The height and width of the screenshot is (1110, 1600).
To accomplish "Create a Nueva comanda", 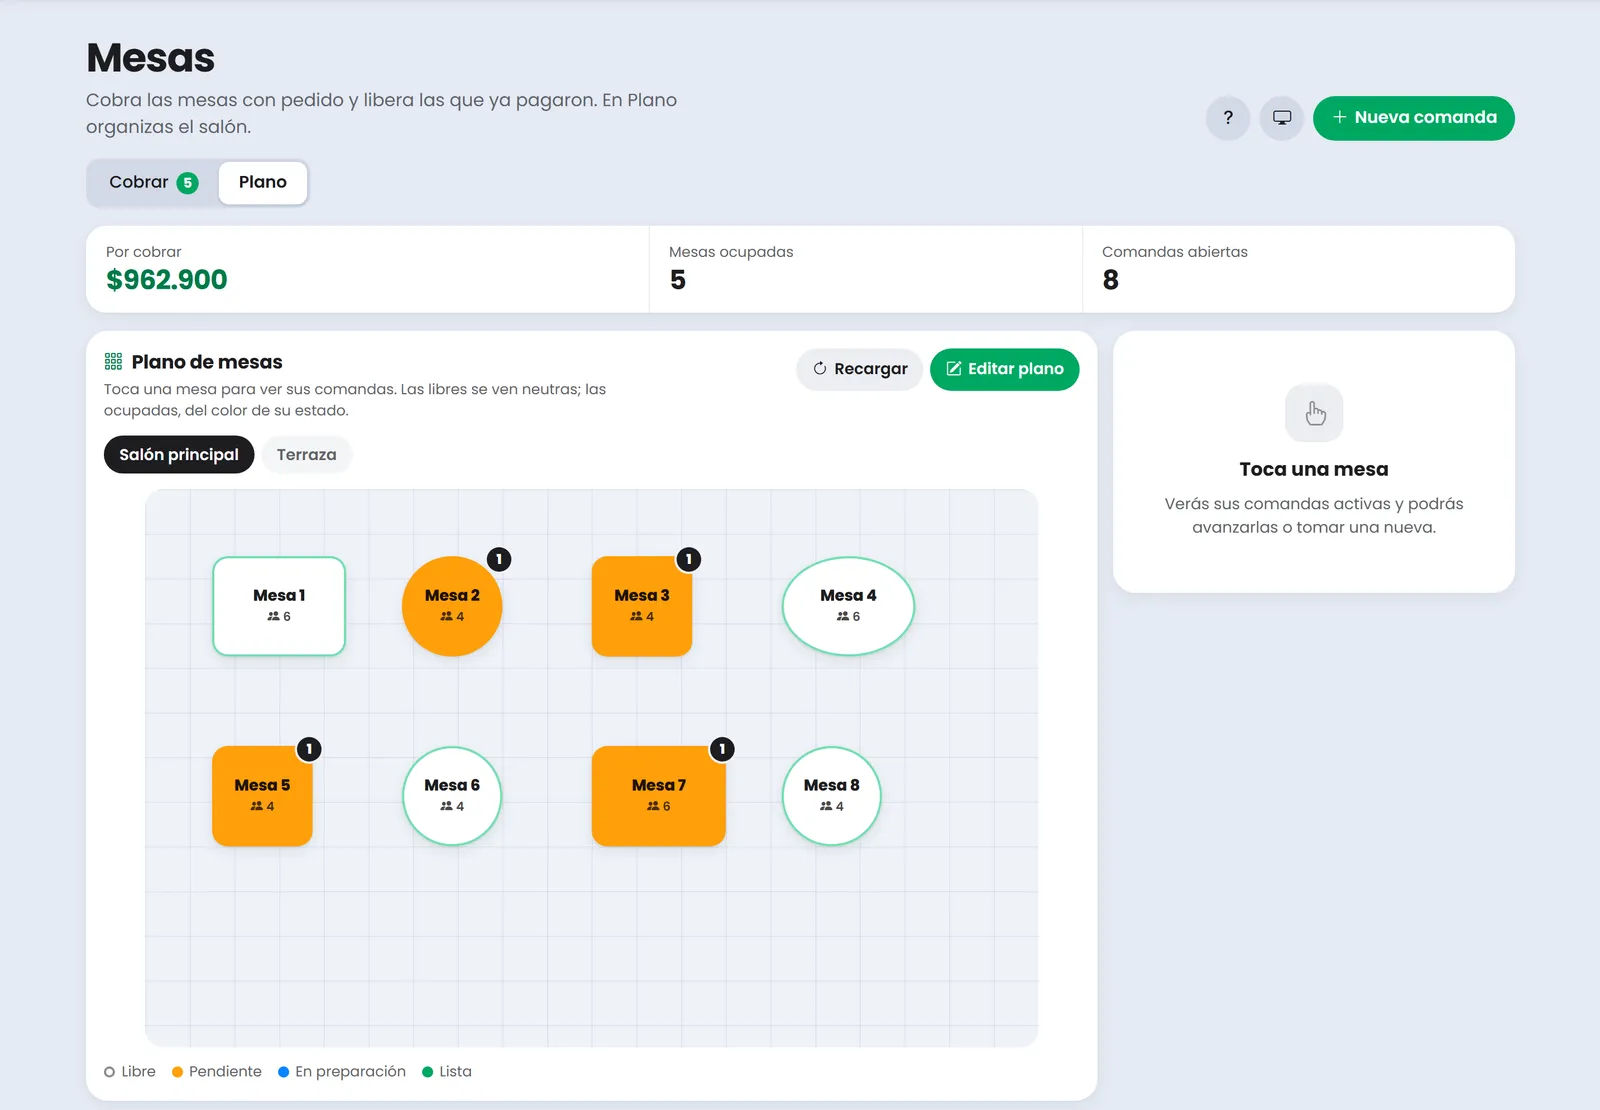I will pos(1414,118).
